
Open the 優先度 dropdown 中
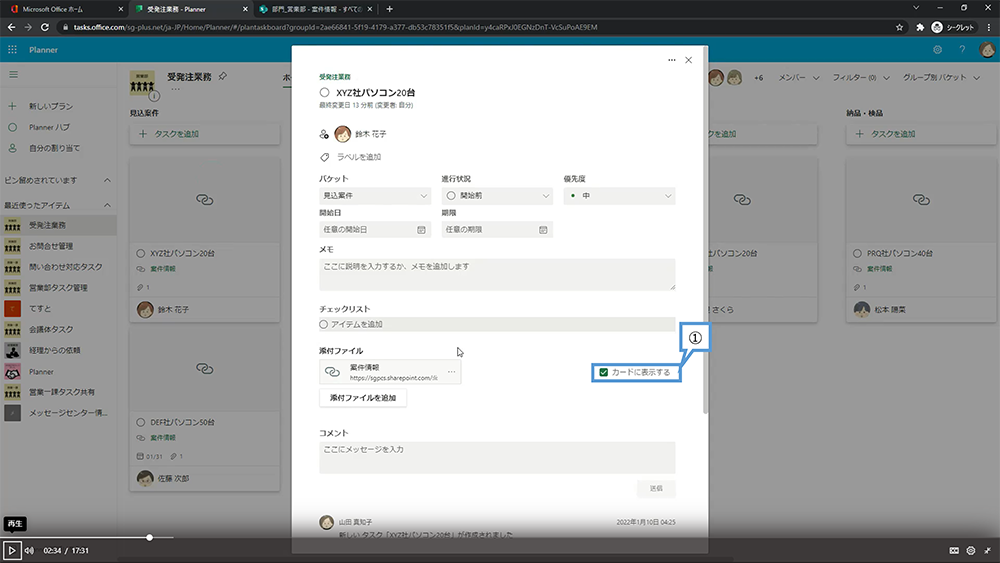click(619, 196)
